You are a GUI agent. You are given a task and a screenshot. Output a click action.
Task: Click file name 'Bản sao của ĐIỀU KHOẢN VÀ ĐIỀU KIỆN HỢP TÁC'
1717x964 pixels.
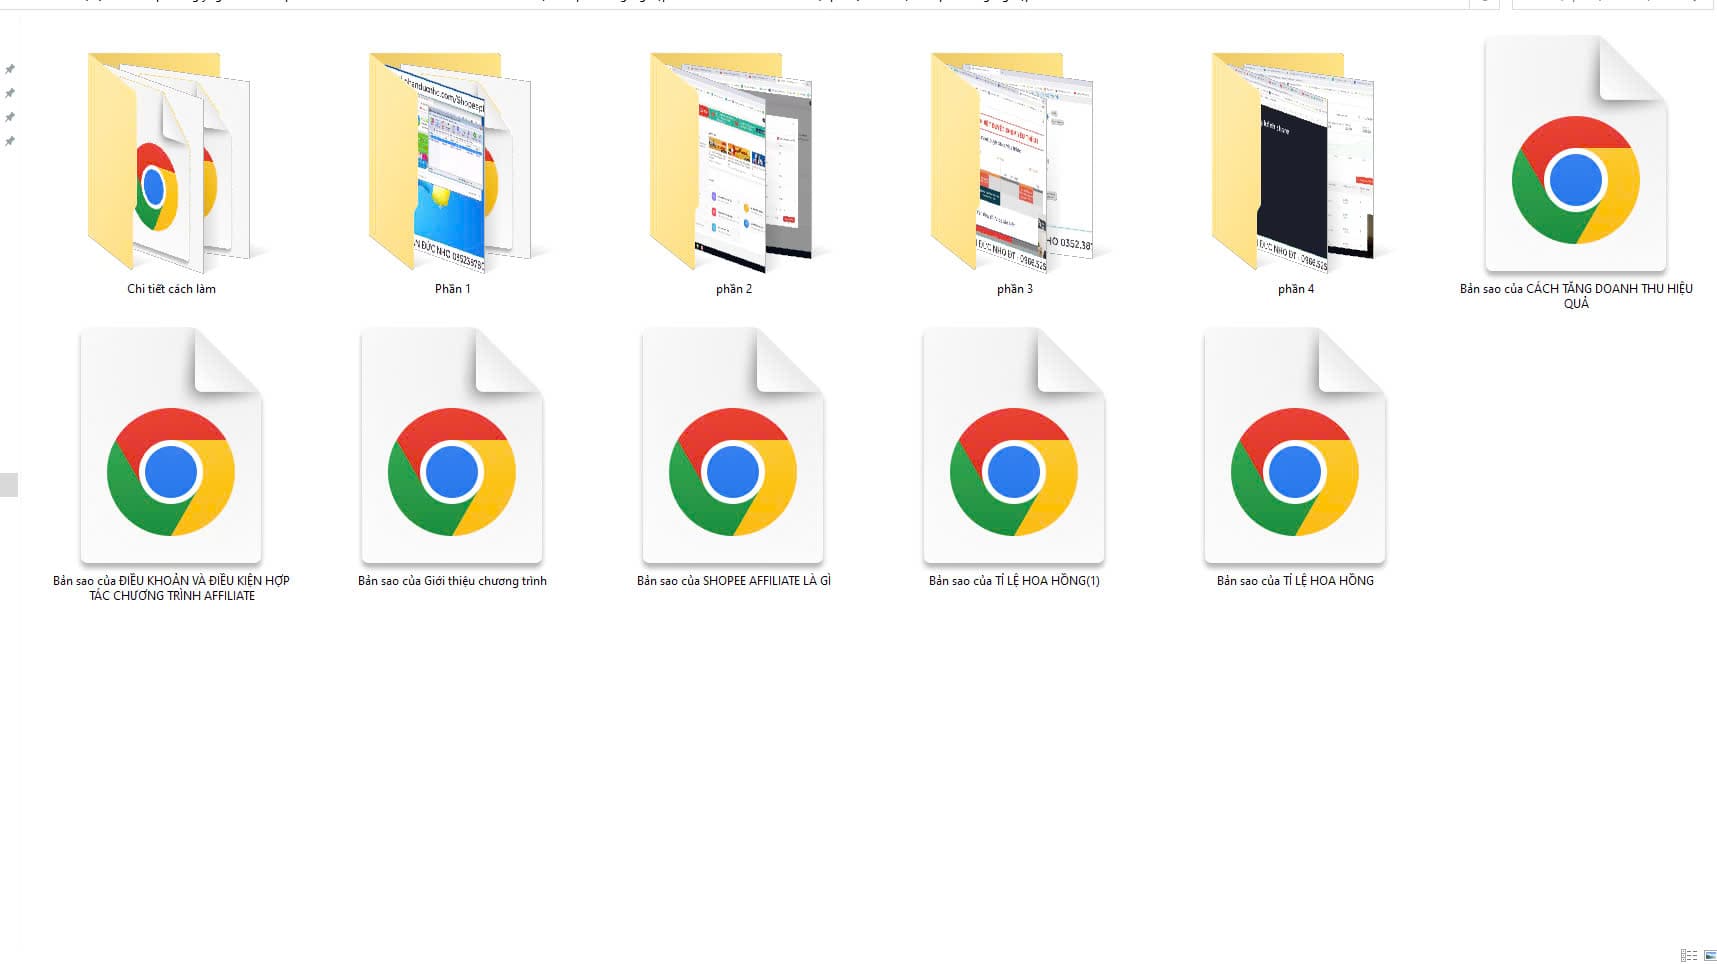(x=171, y=588)
